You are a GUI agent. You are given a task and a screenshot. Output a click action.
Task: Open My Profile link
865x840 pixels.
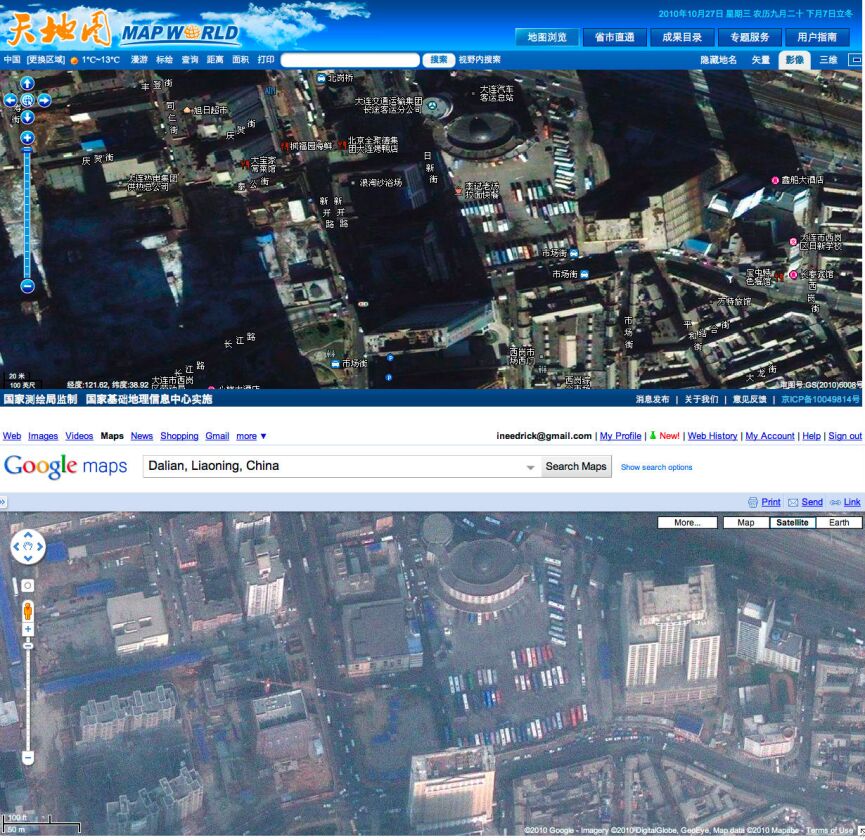[x=621, y=436]
